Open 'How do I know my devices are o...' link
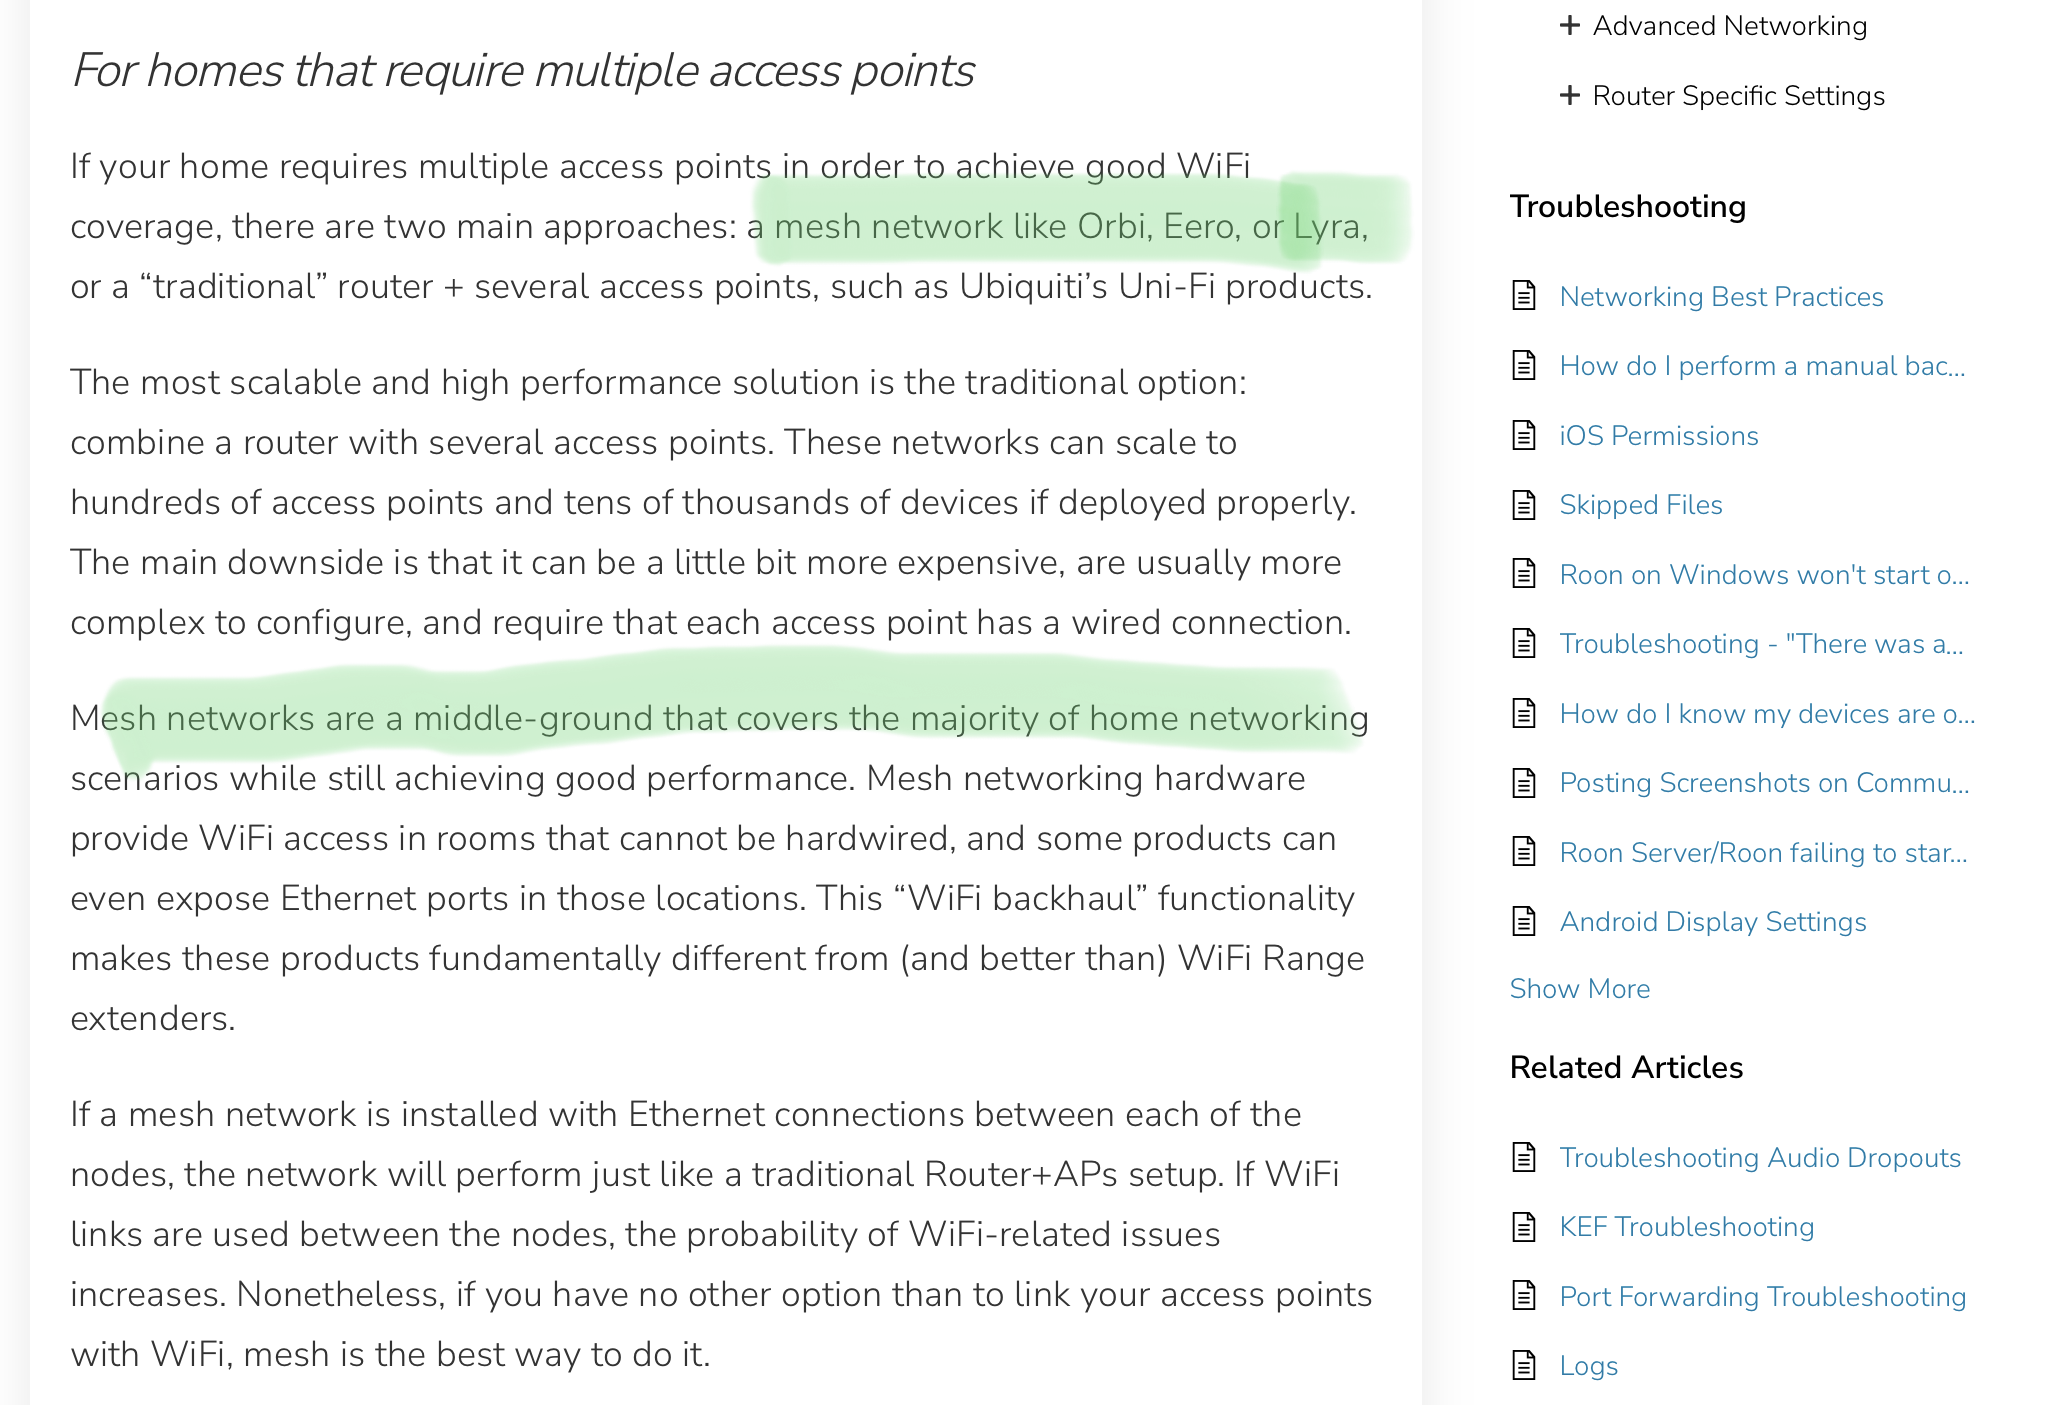 [x=1767, y=714]
